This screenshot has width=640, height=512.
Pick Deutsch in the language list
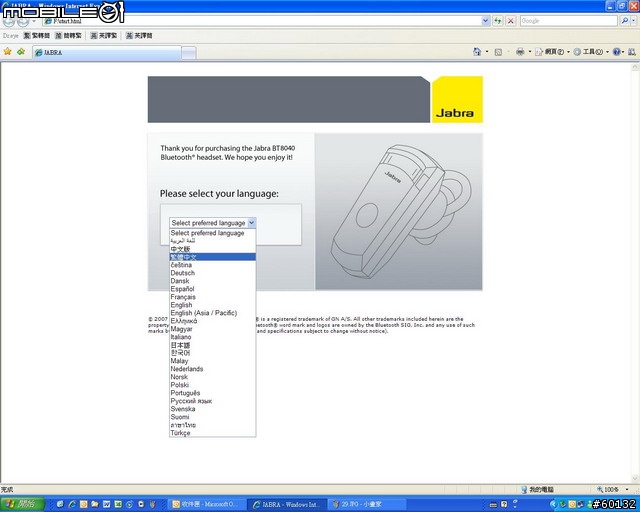(x=213, y=273)
